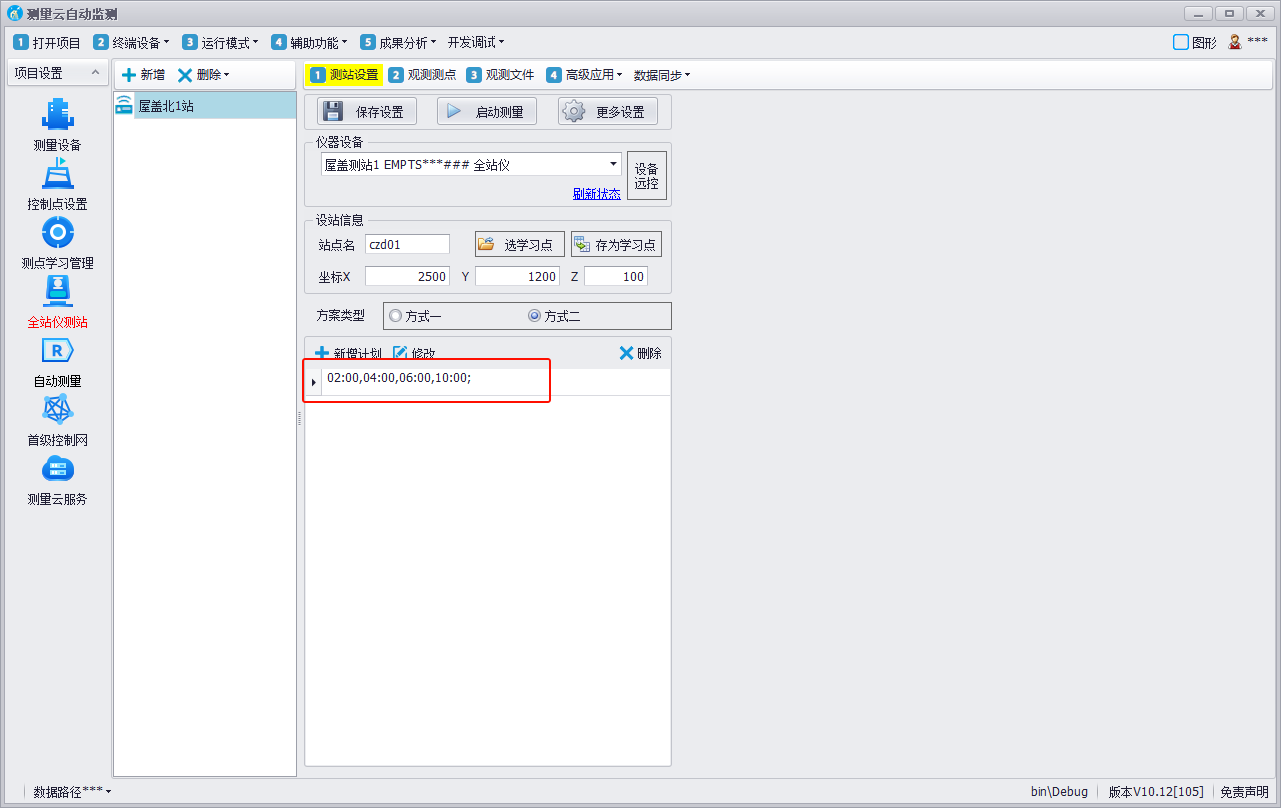Image resolution: width=1281 pixels, height=808 pixels.
Task: Select 方式二 radio option
Action: [x=534, y=316]
